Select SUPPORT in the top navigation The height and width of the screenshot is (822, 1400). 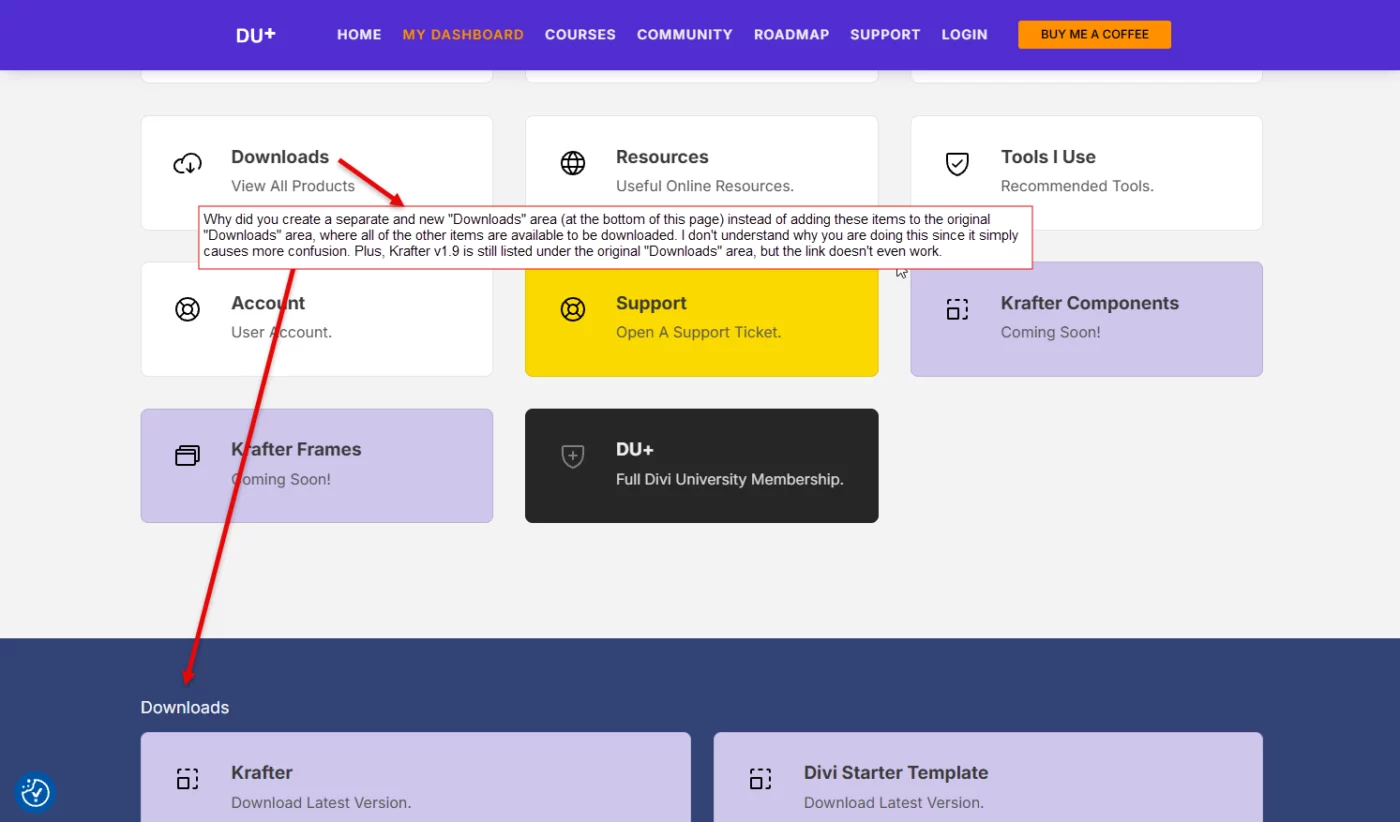[885, 35]
